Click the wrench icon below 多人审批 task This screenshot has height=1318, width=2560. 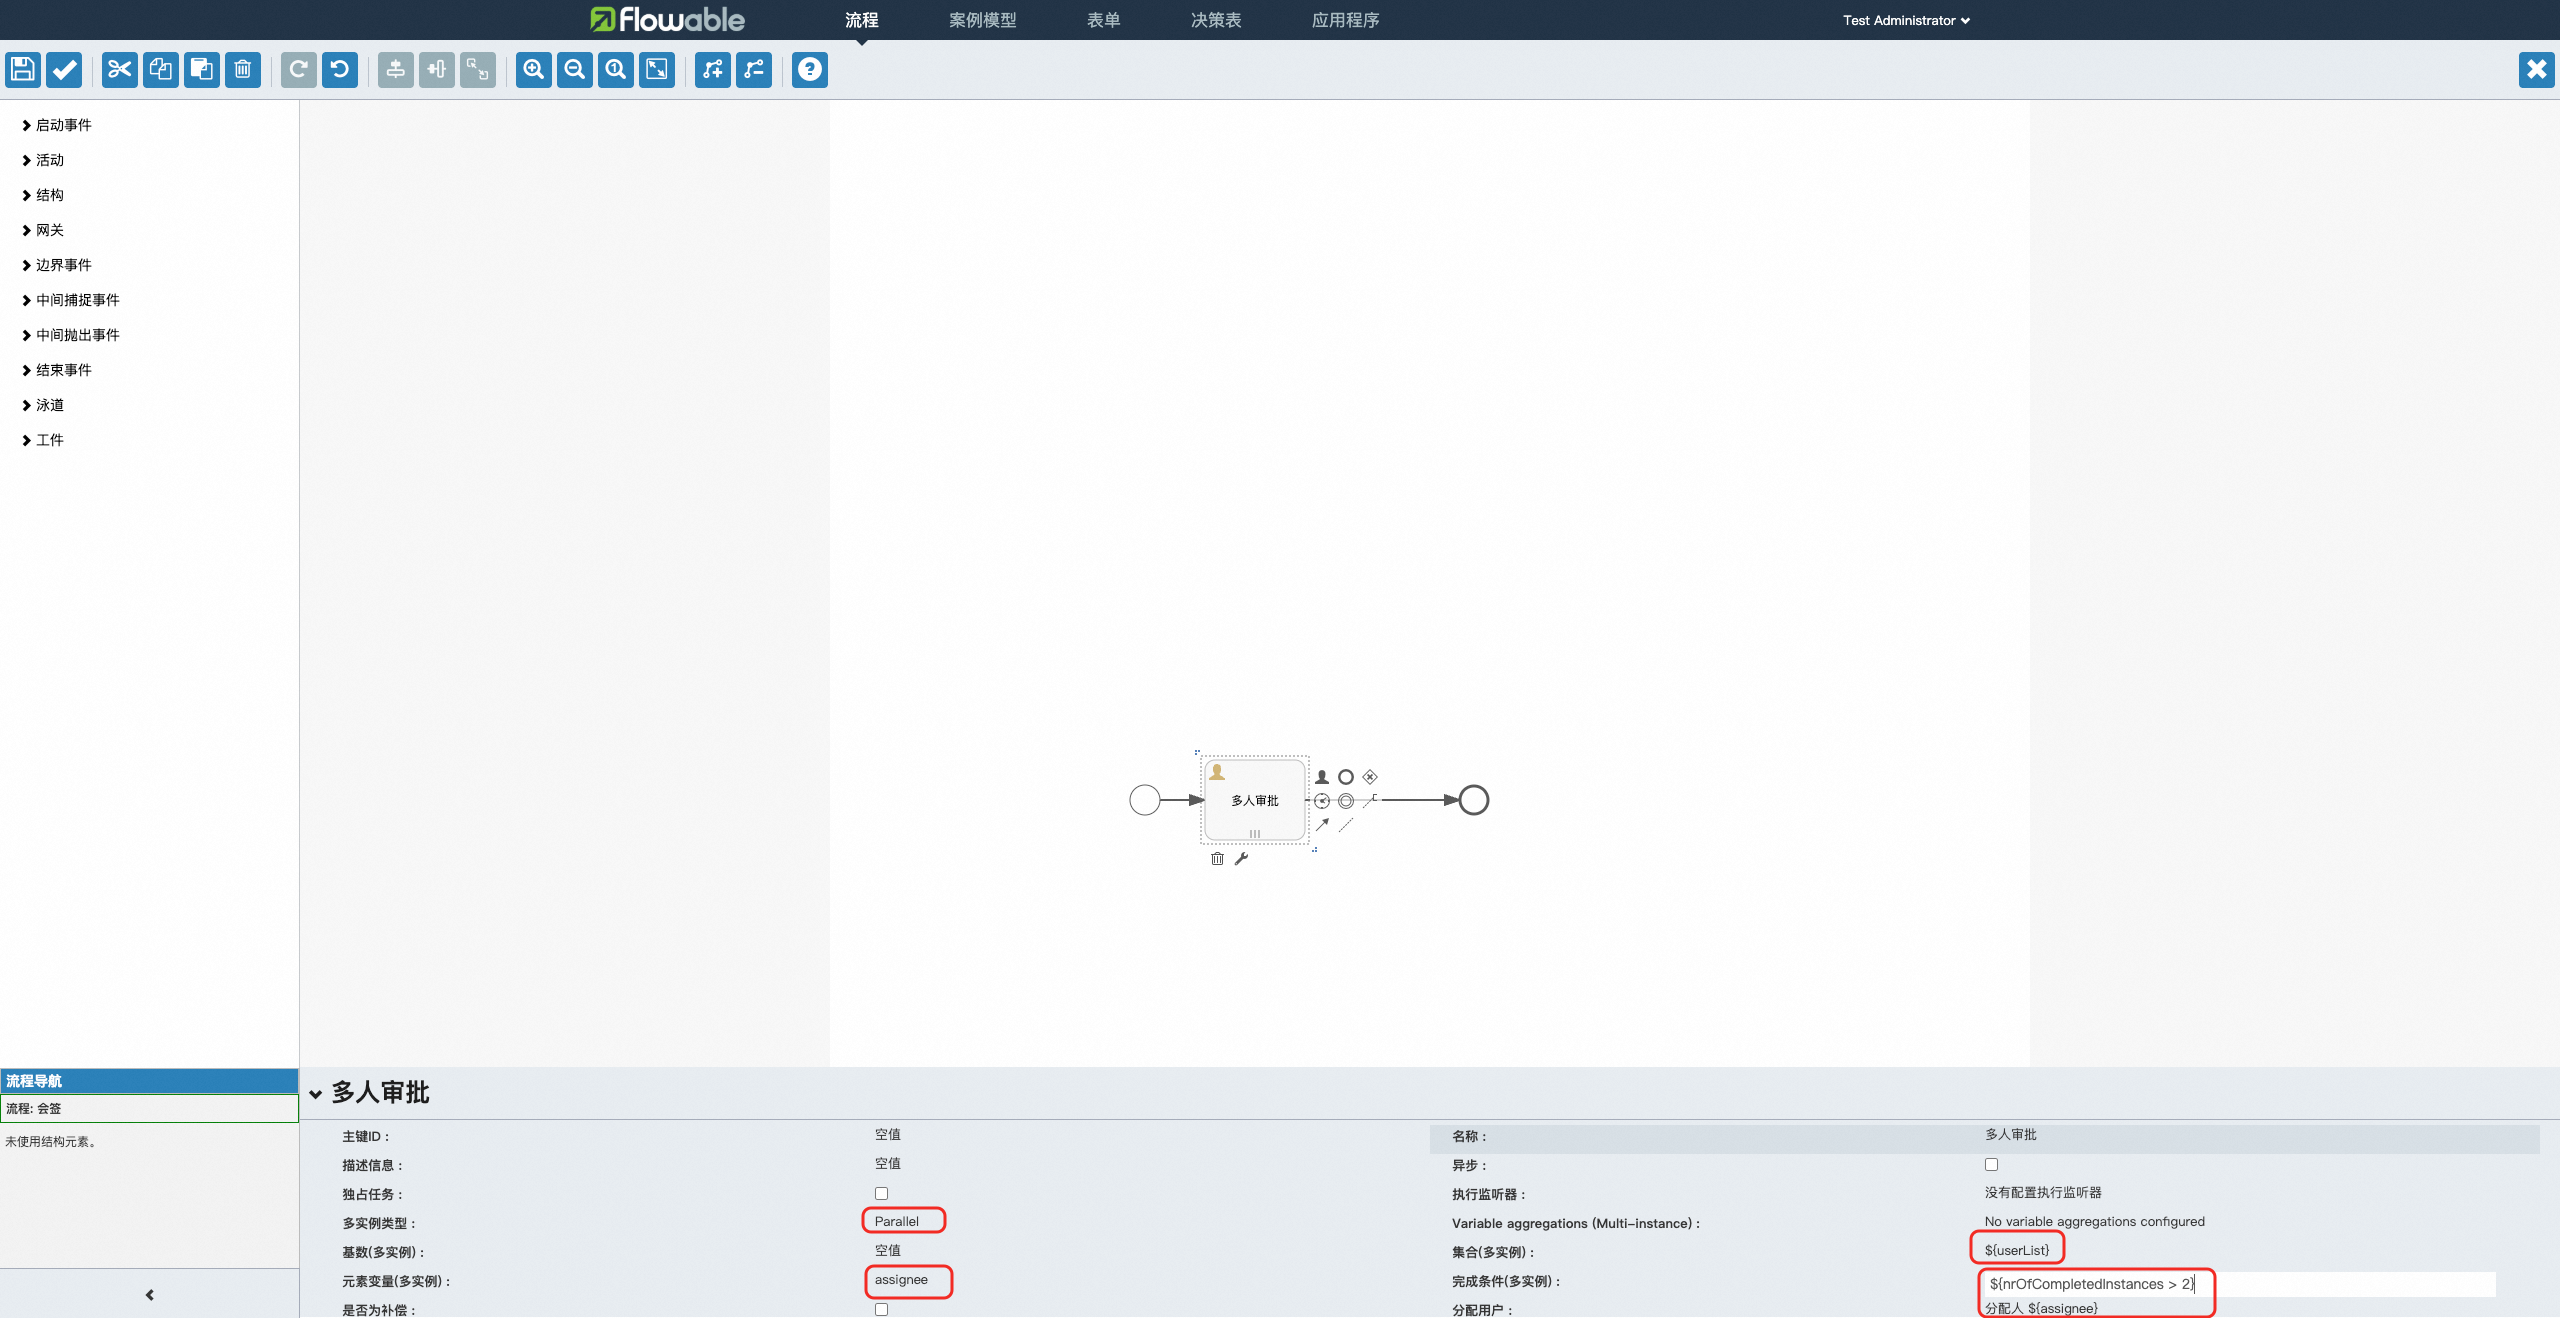pyautogui.click(x=1241, y=858)
